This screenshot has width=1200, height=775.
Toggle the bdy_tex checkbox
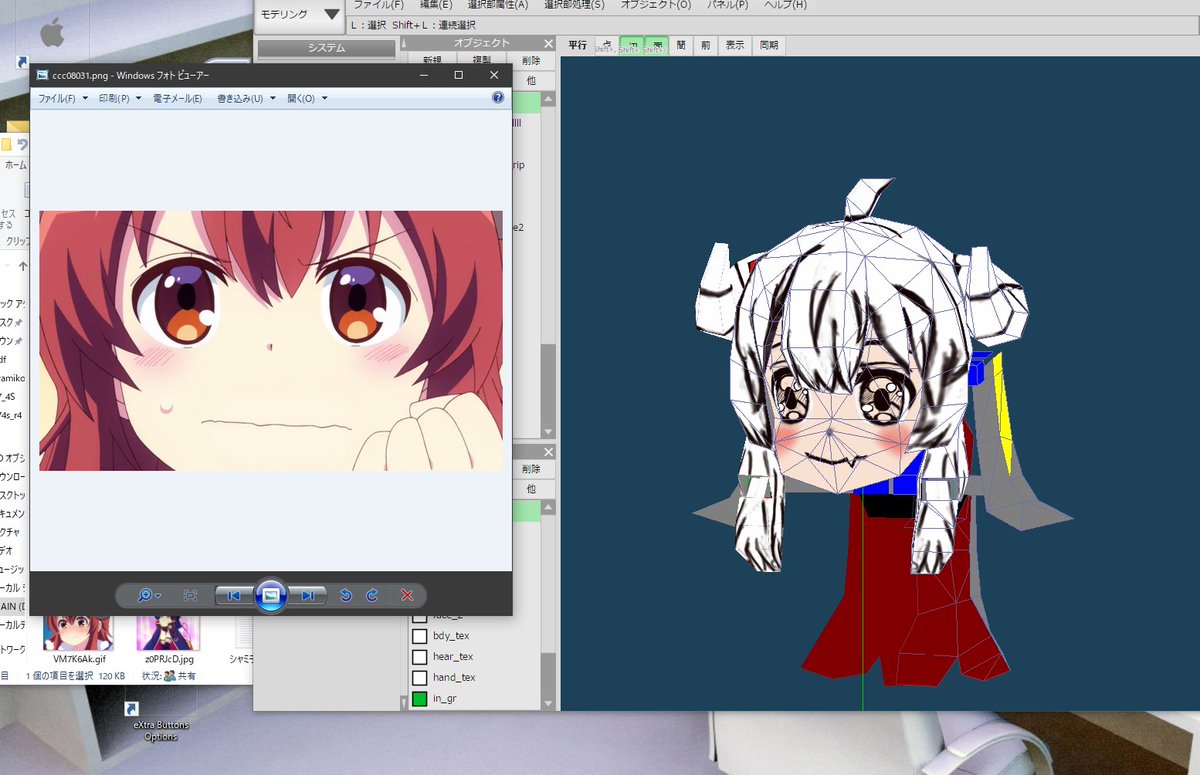420,636
